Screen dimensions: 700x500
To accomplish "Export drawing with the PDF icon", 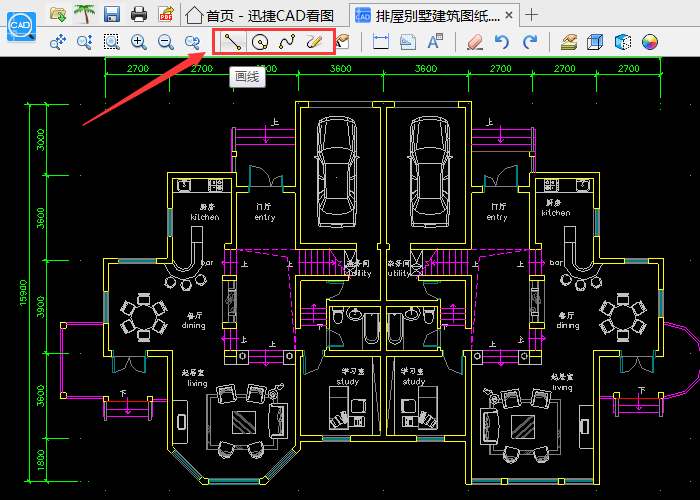I will 166,14.
